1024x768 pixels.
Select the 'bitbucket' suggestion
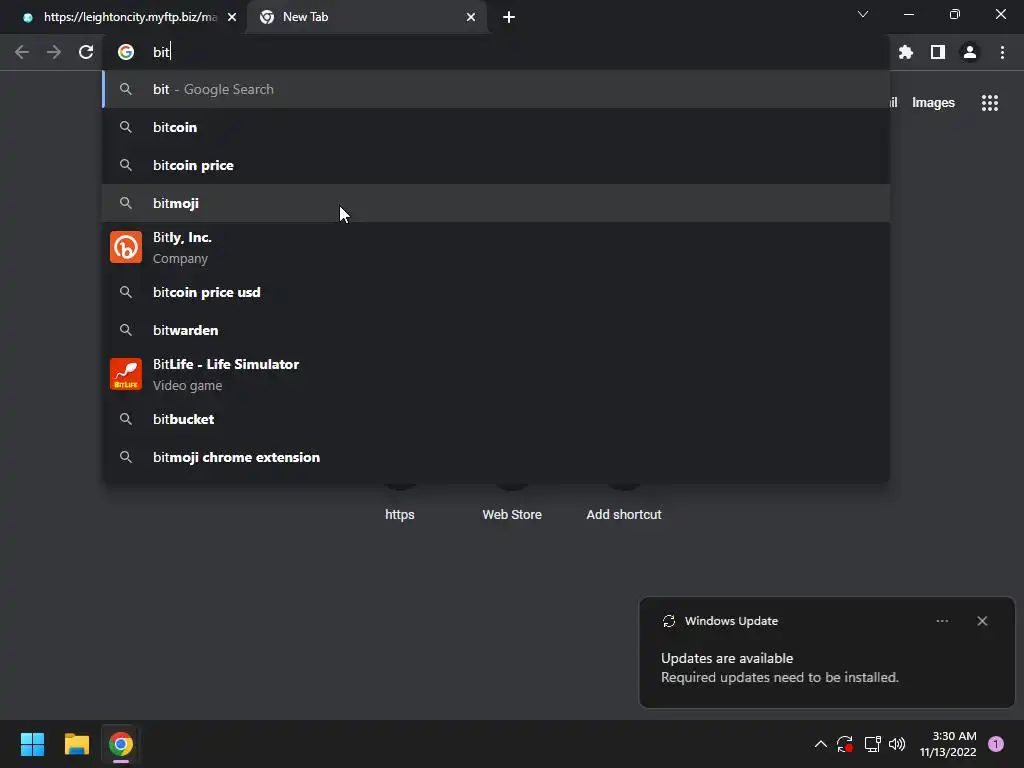[496, 419]
